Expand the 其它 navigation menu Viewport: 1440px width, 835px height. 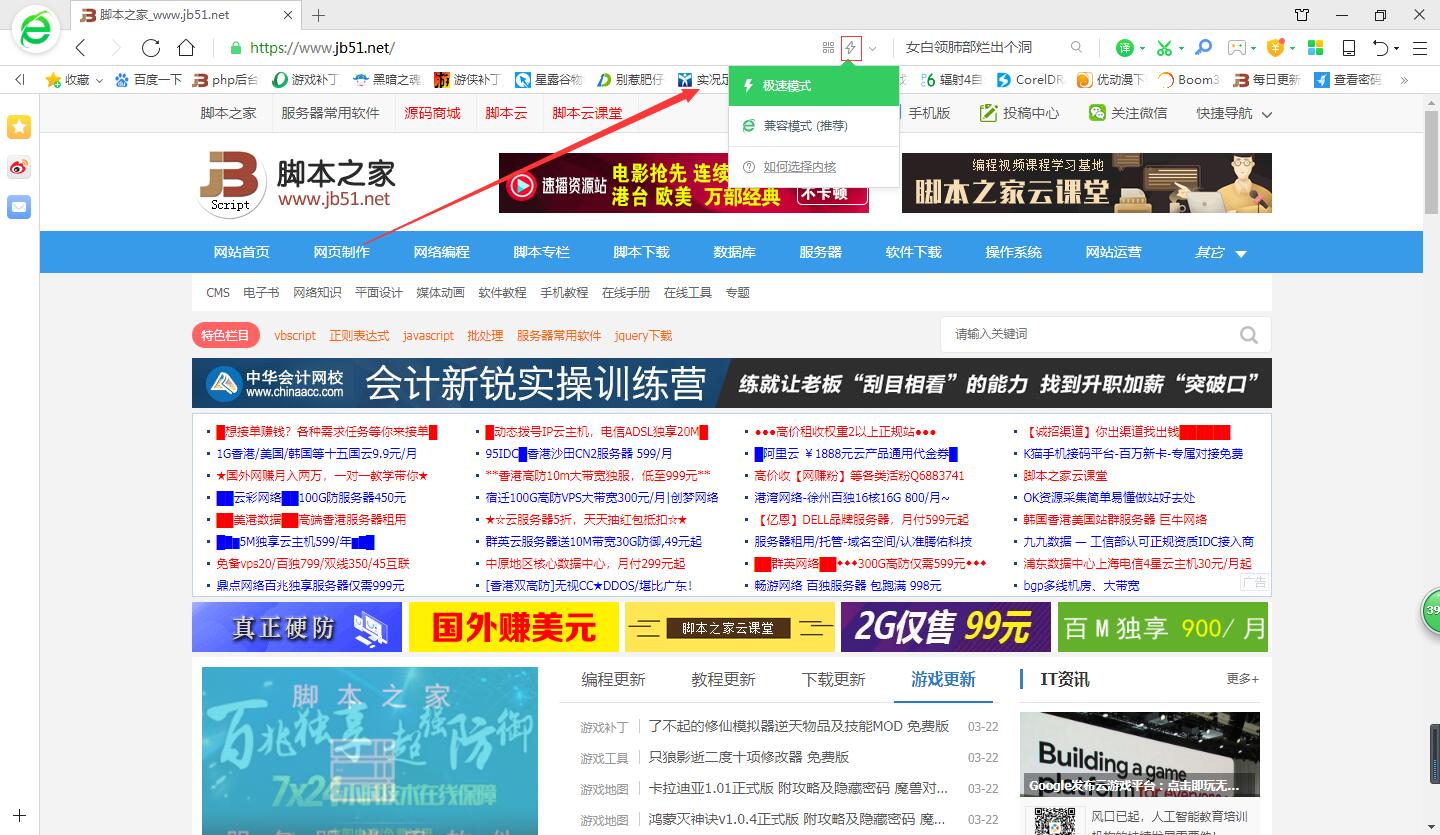(x=1220, y=252)
